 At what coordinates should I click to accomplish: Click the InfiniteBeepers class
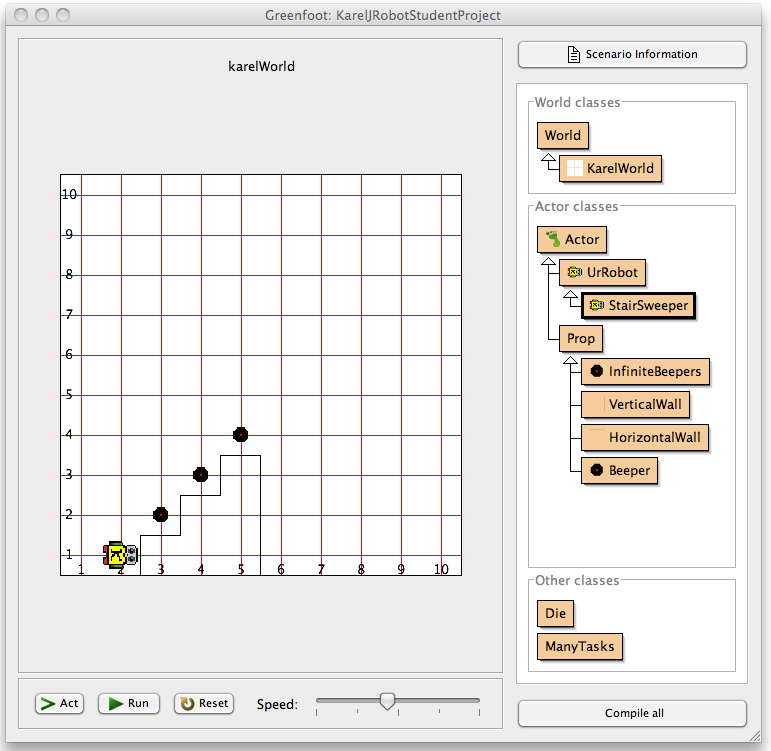click(x=645, y=371)
